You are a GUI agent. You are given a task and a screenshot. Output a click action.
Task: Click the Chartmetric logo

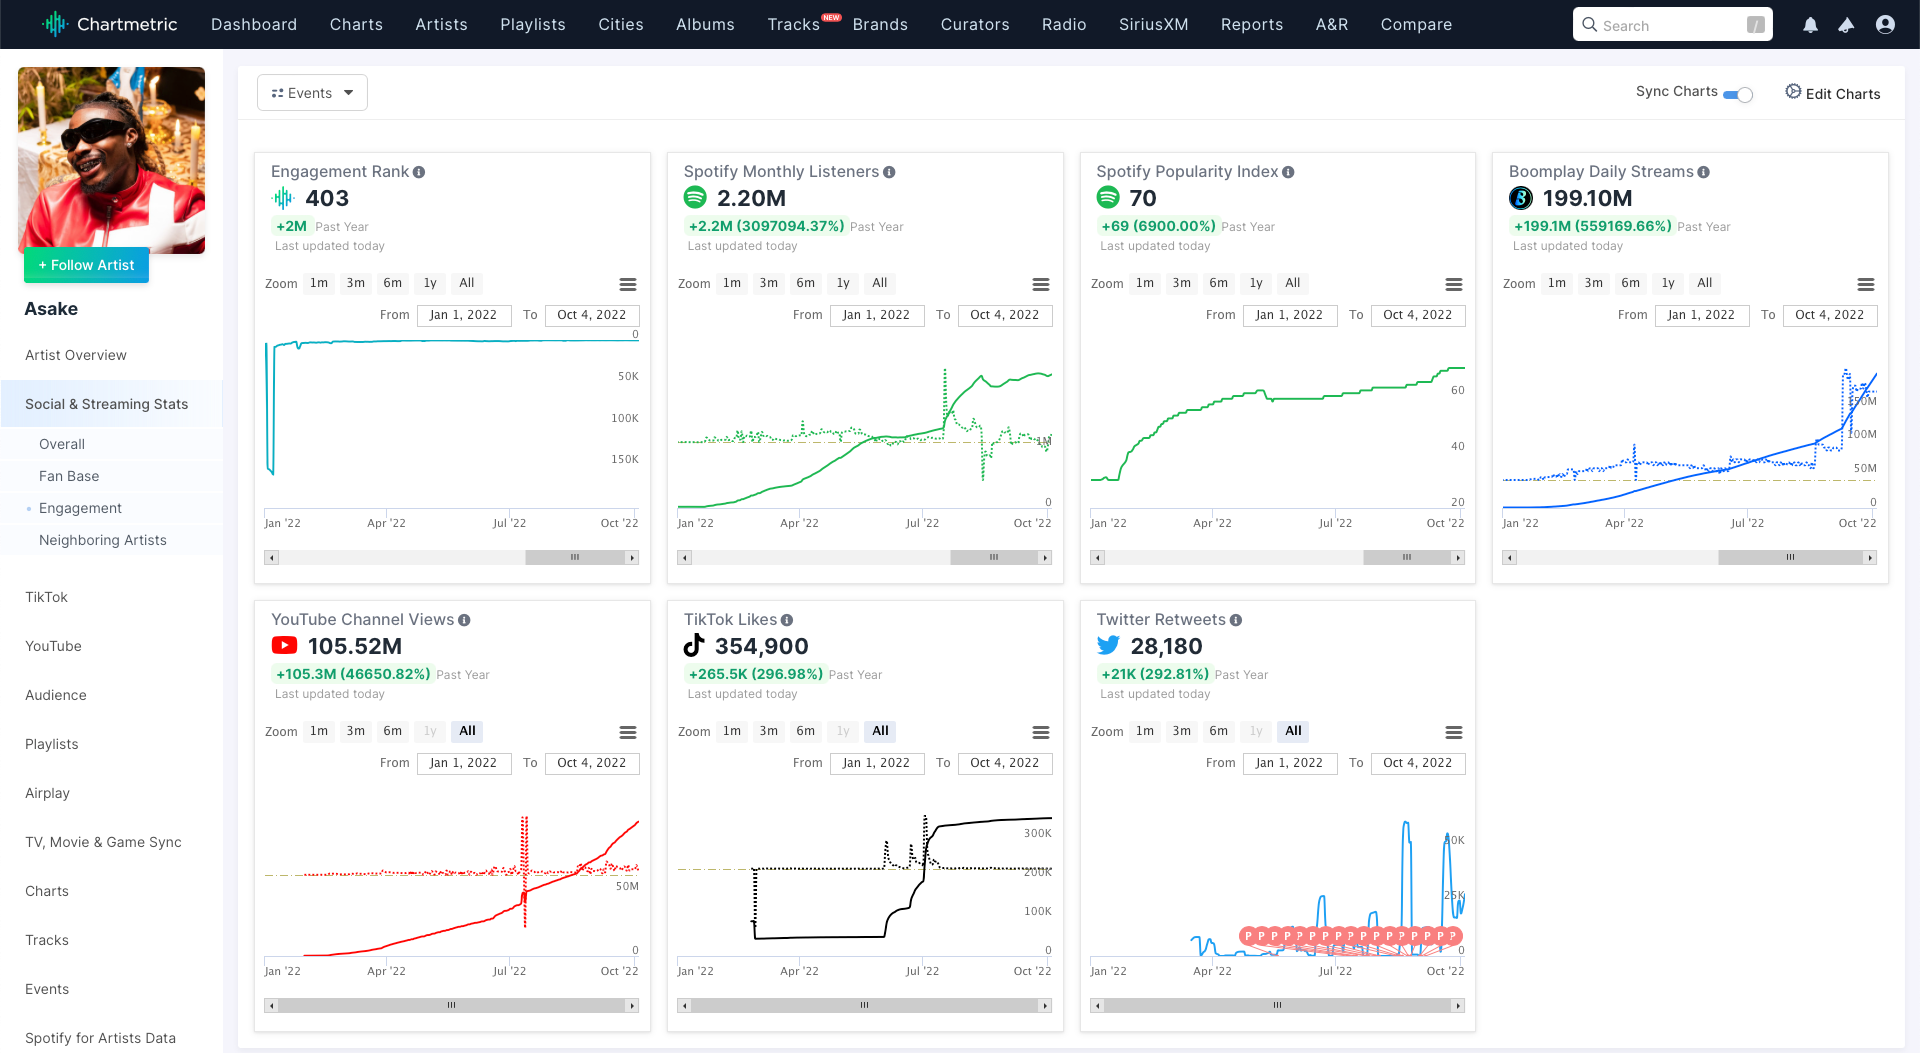110,24
